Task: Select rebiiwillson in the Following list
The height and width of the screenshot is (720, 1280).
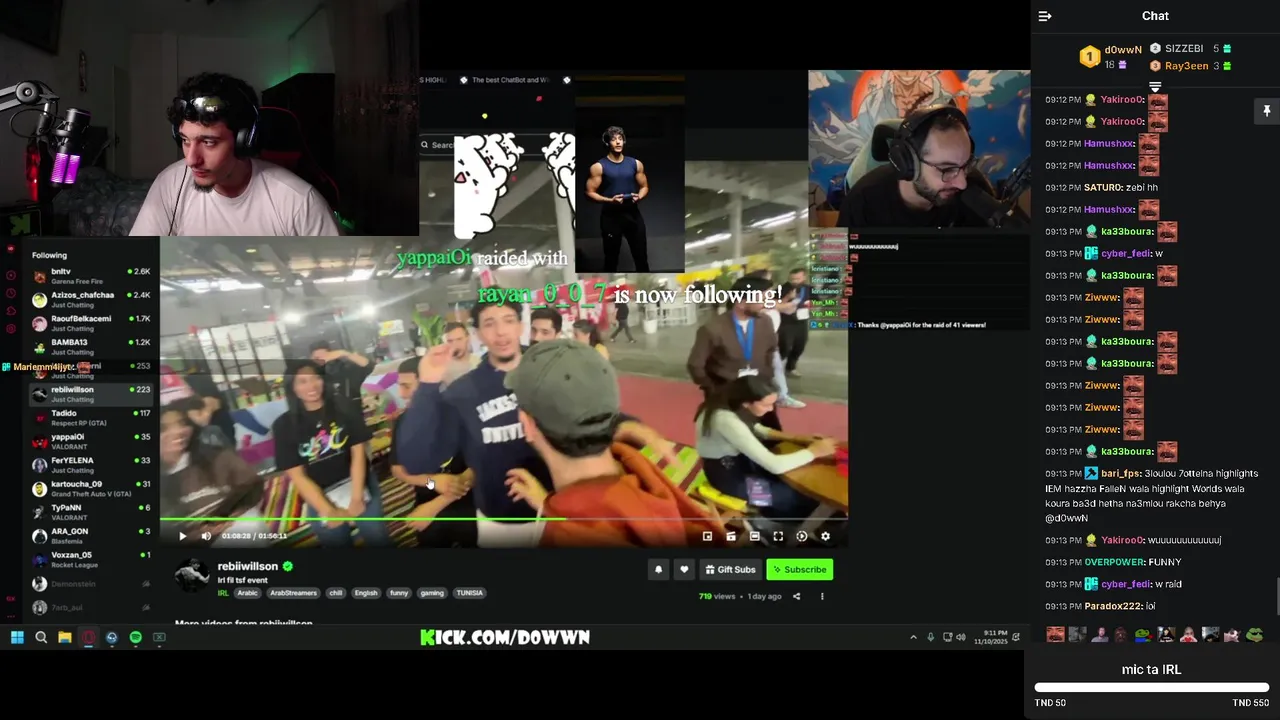Action: 90,394
